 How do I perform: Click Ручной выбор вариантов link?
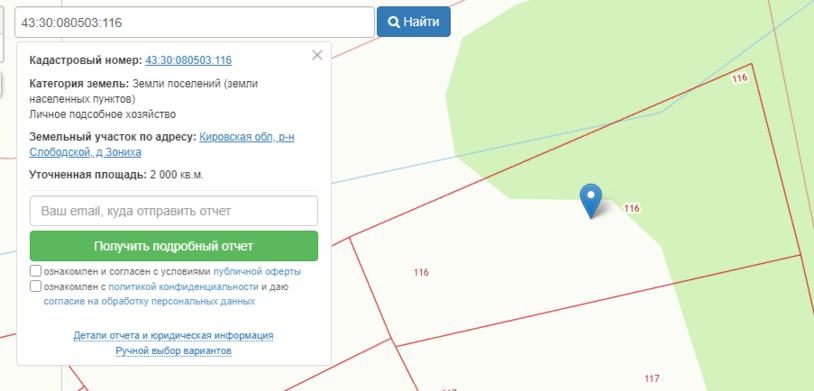click(173, 352)
